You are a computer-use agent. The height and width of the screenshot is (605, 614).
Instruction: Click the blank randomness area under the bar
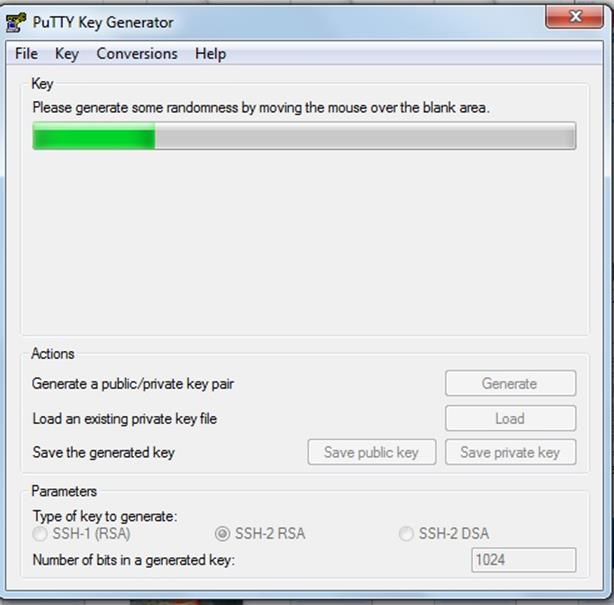point(304,241)
